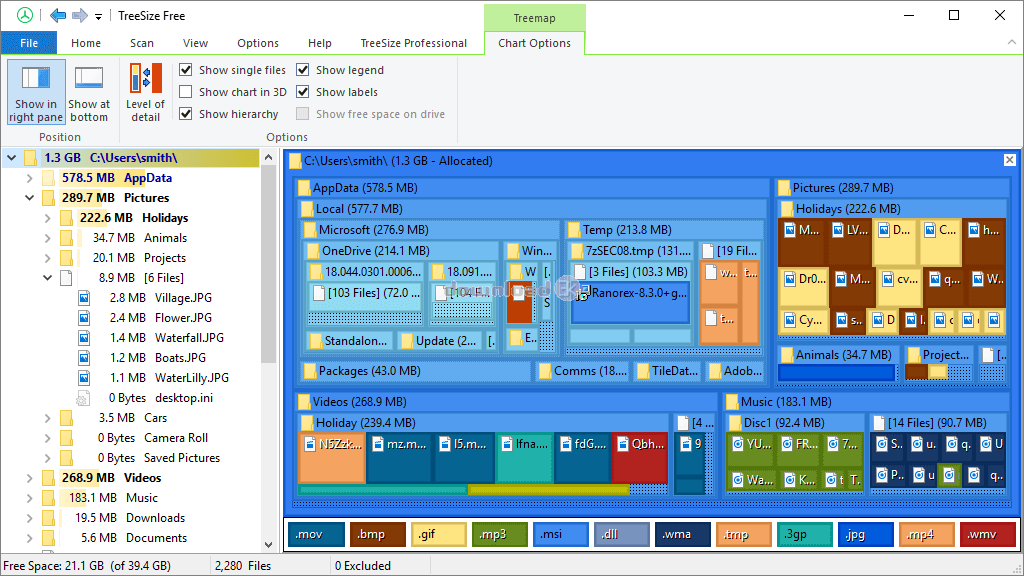Enable the Show chart in 3D checkbox
The width and height of the screenshot is (1024, 576).
(x=186, y=92)
